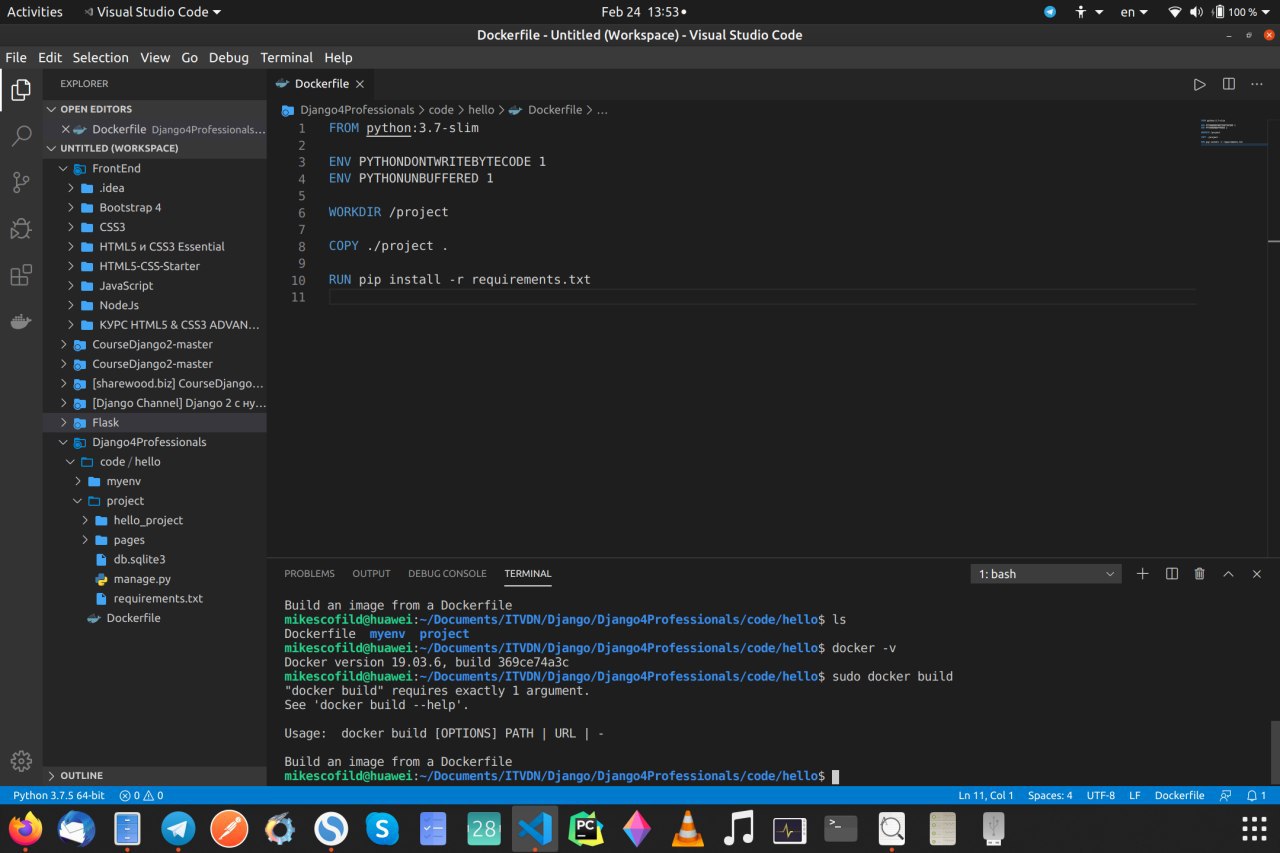1280x853 pixels.
Task: Open Skype from the dock
Action: tap(382, 828)
